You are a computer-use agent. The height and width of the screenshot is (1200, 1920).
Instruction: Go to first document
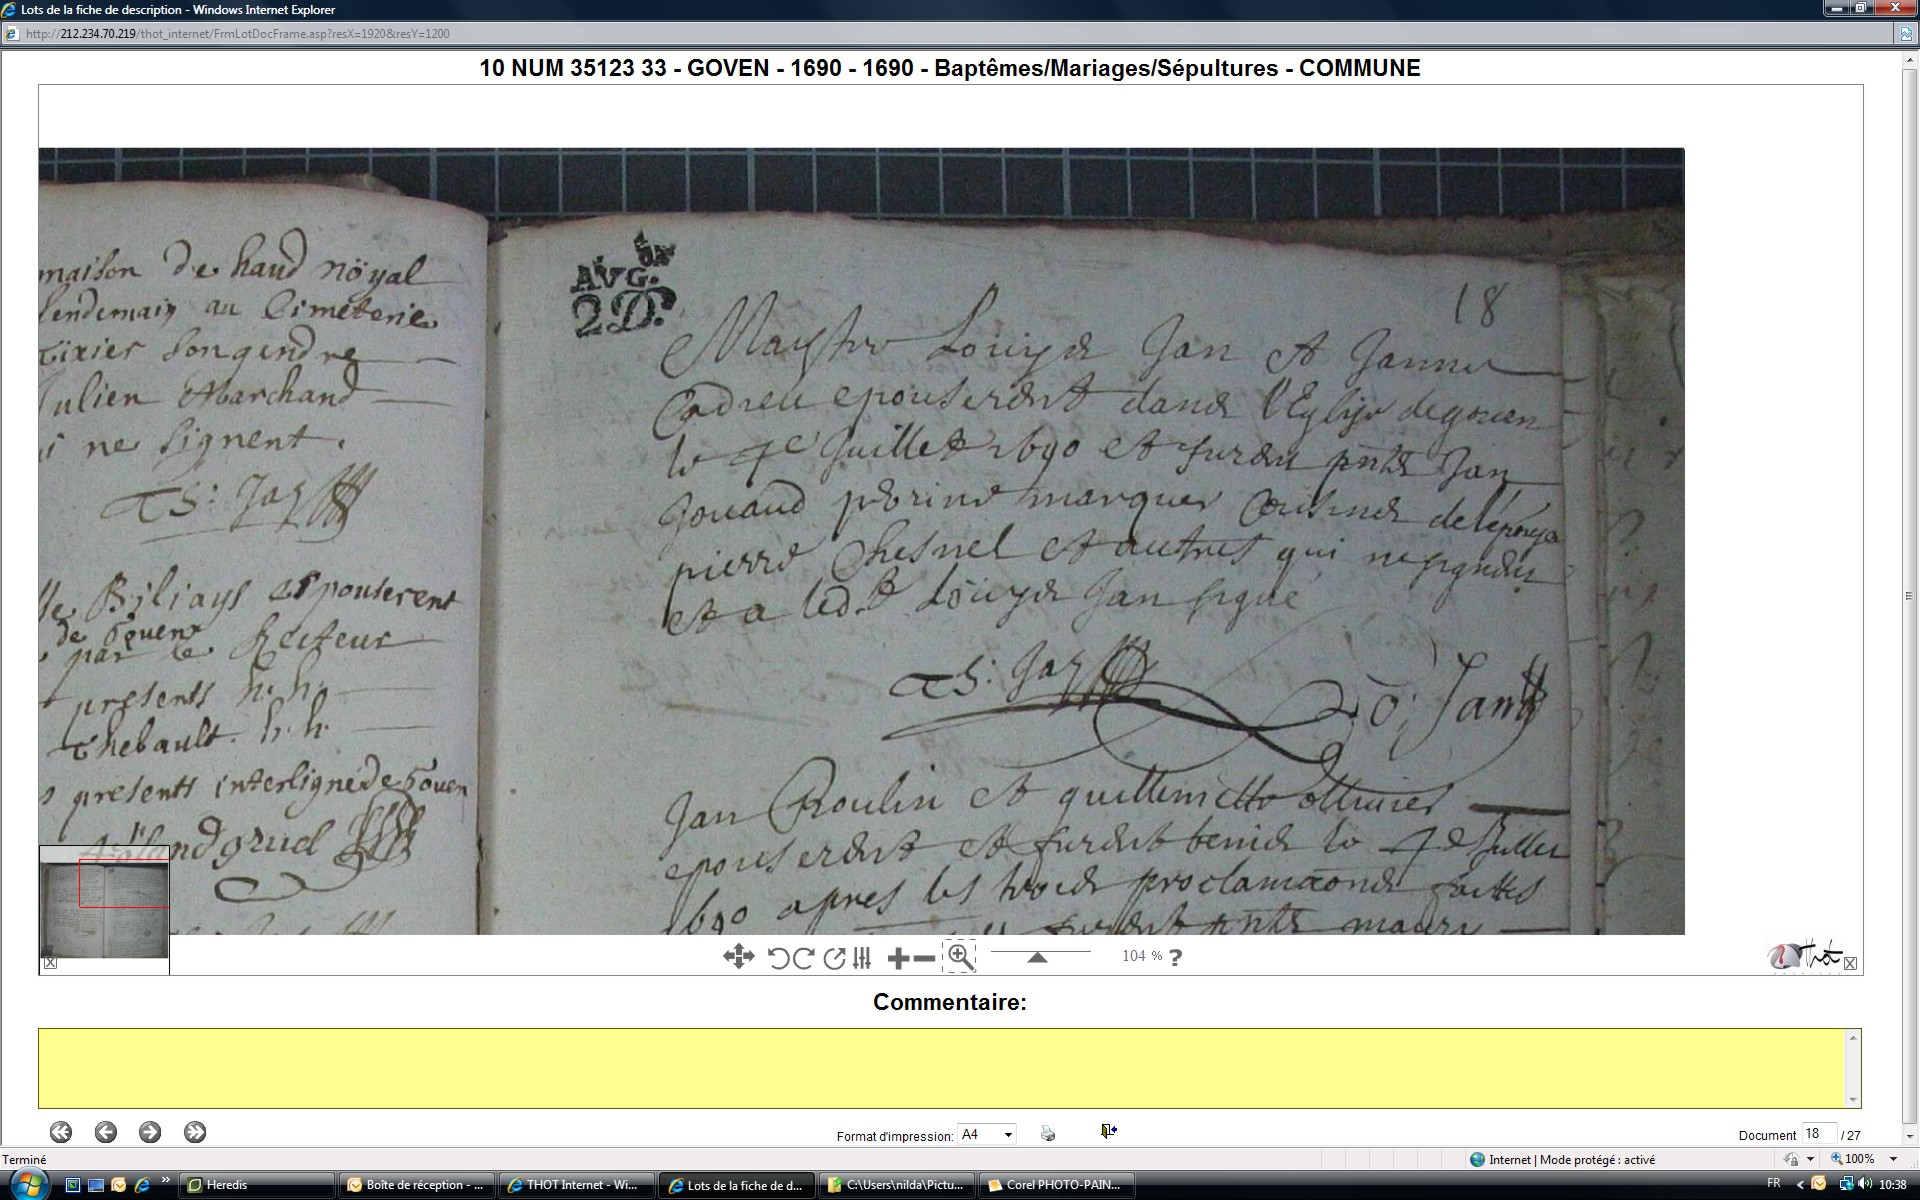(61, 1132)
